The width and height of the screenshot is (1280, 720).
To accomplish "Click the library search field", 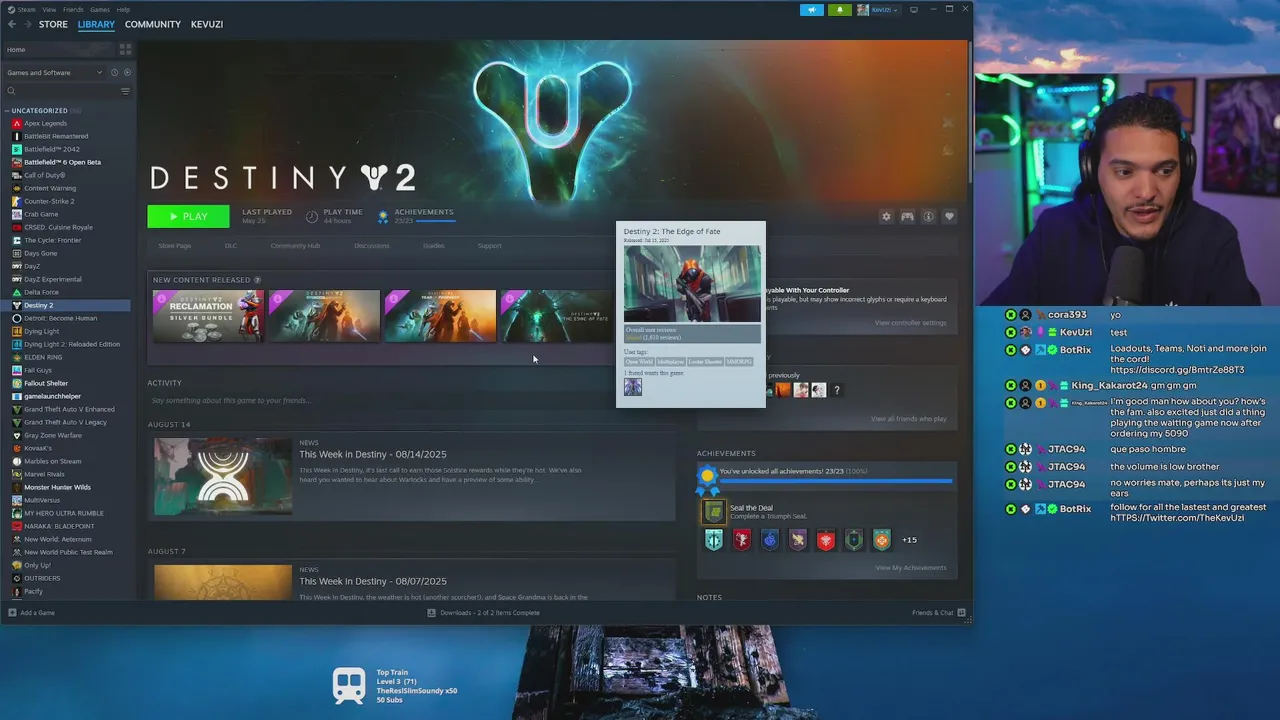I will (61, 91).
